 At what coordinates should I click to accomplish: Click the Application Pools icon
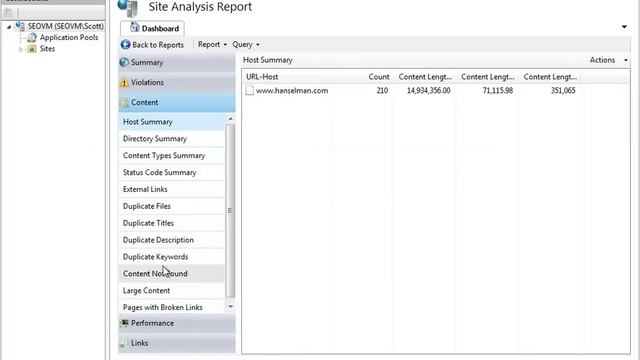(32, 38)
